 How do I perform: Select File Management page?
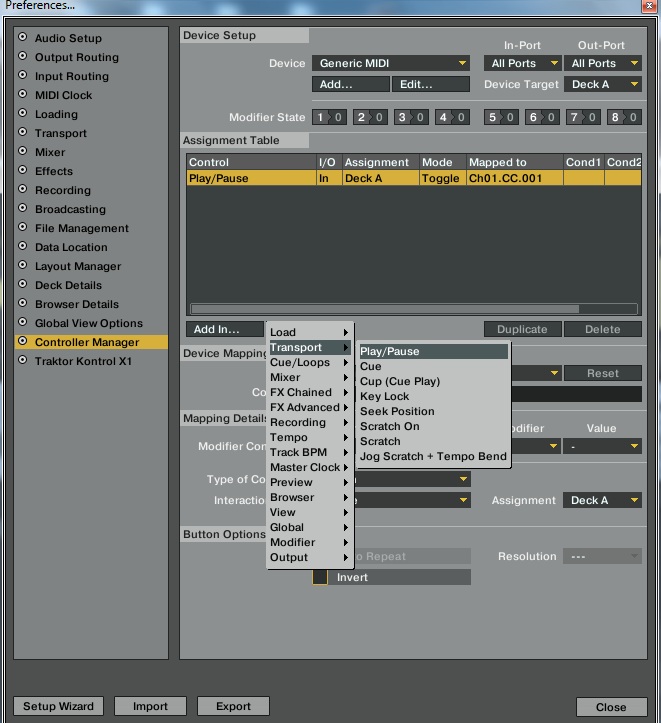(82, 228)
